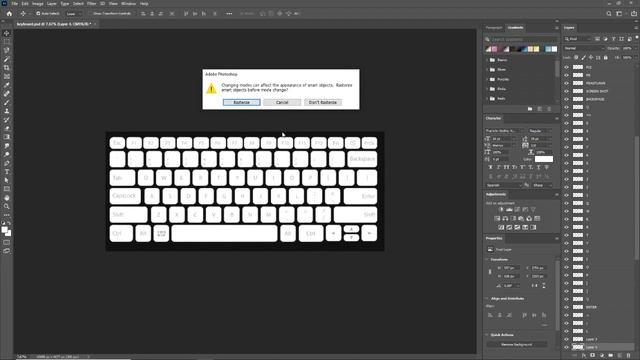Select the Eyedropper tool
The width and height of the screenshot is (640, 360).
tap(7, 85)
